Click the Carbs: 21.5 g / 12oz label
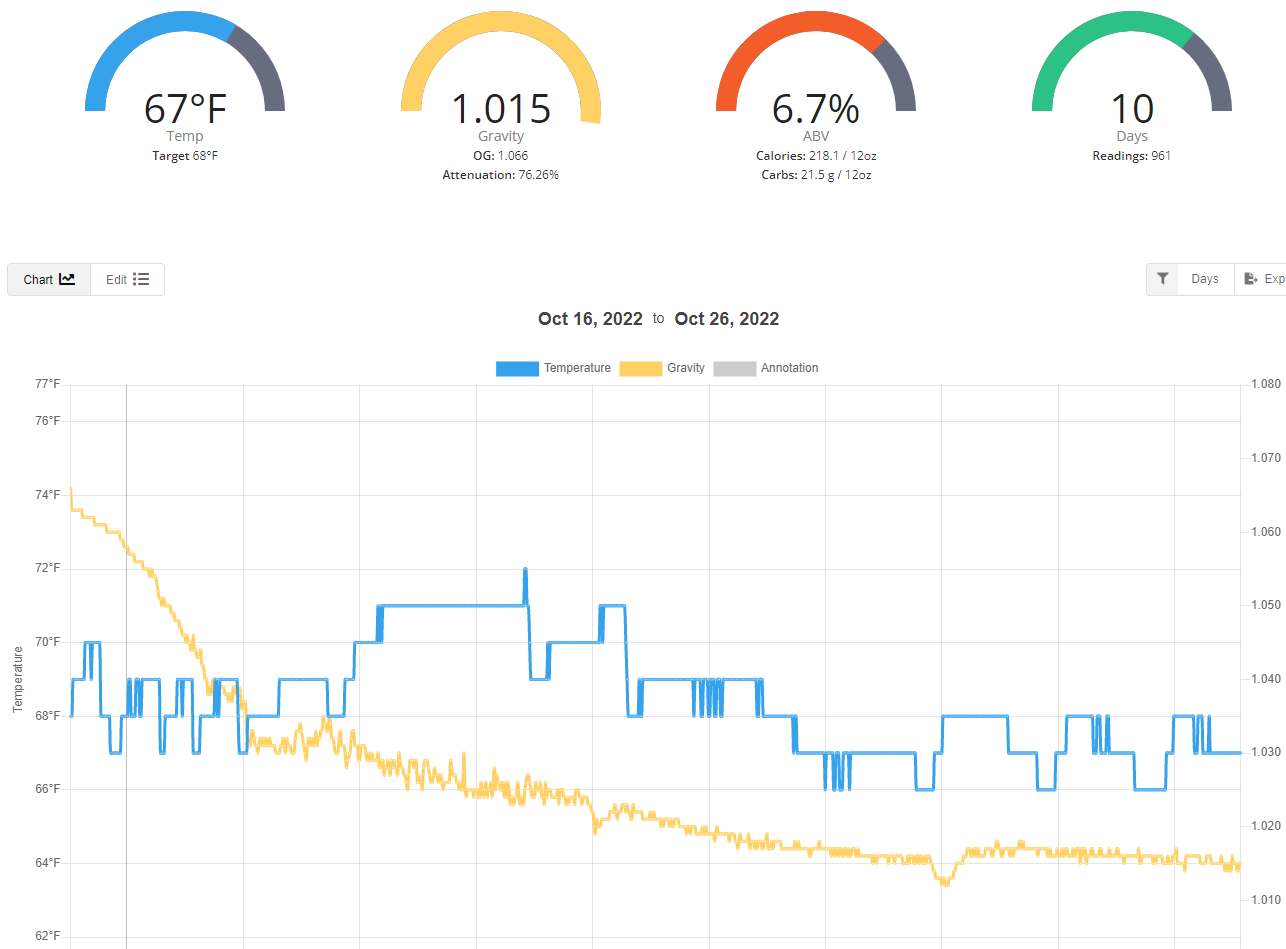The width and height of the screenshot is (1286, 949). (x=816, y=175)
